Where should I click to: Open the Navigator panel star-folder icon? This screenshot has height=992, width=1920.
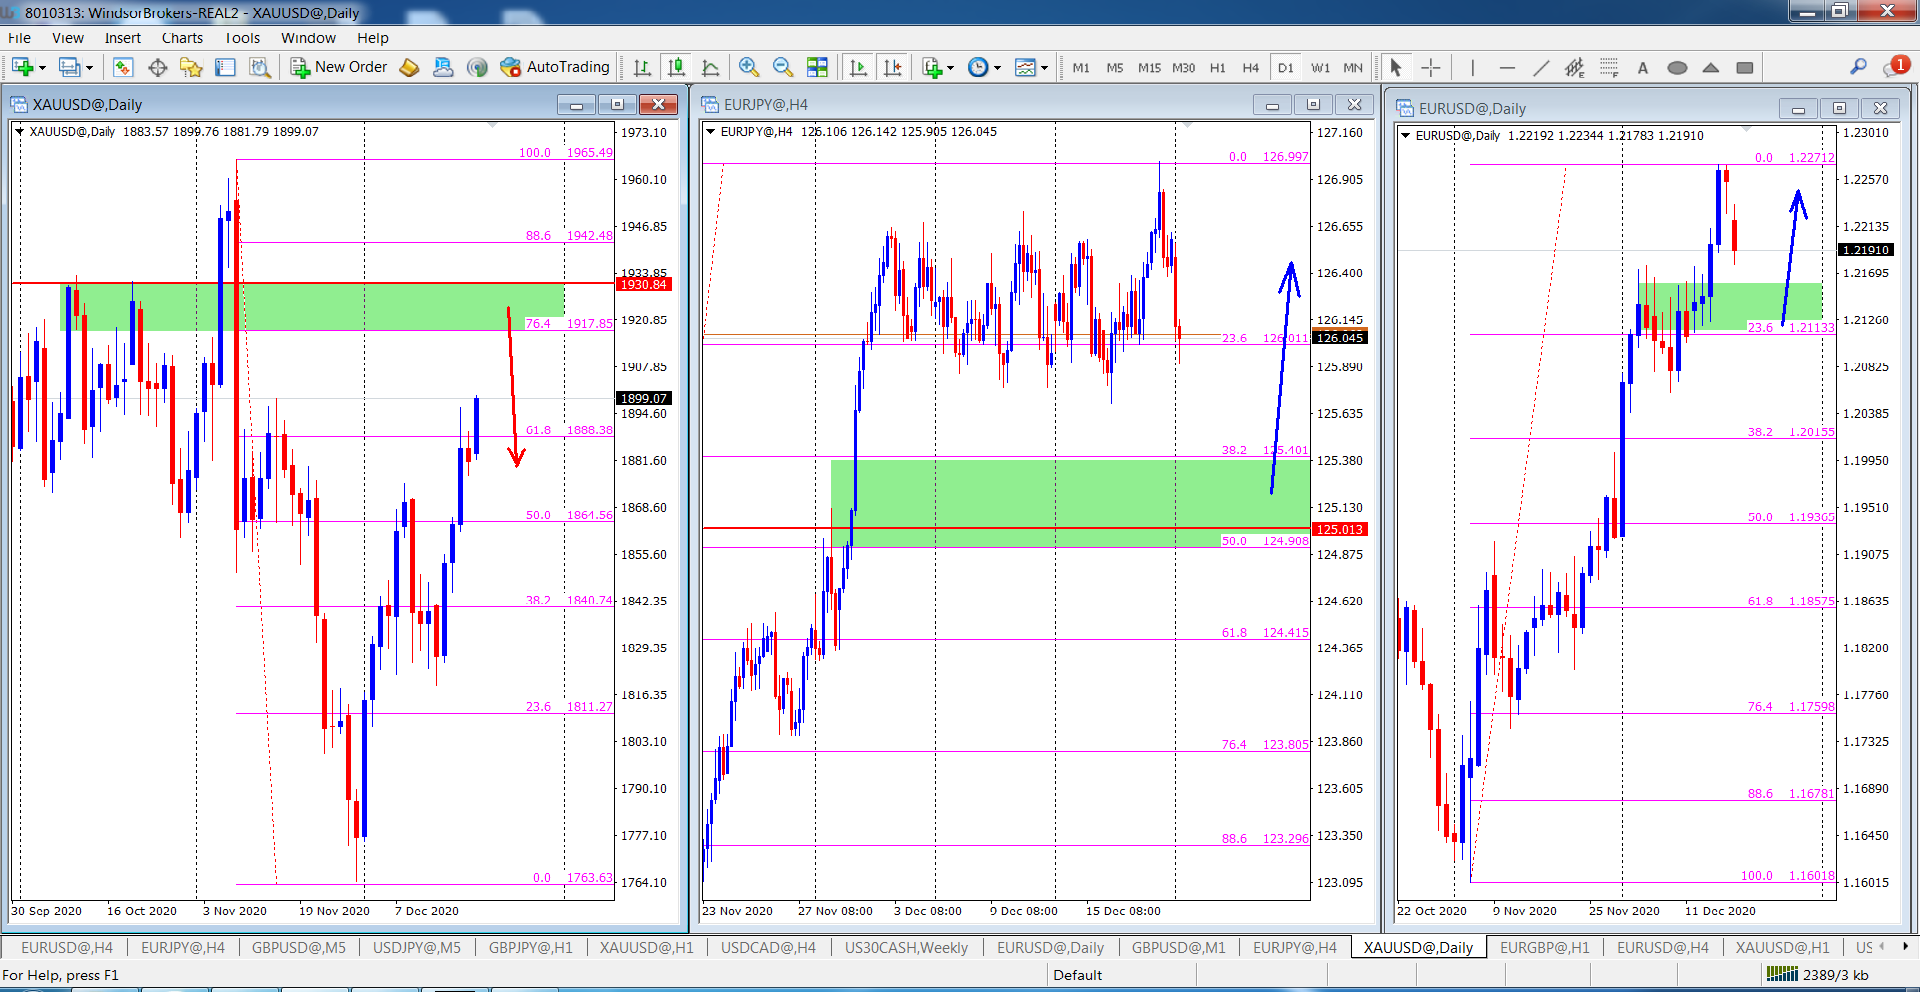tap(191, 67)
